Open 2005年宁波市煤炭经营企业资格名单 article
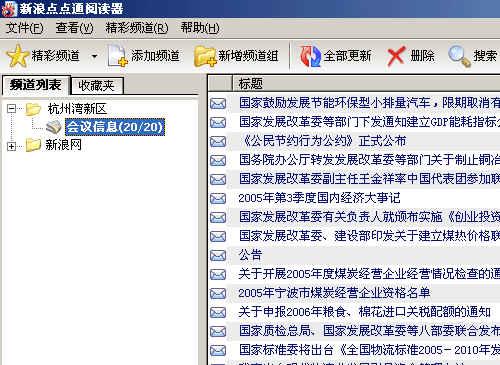 (334, 293)
